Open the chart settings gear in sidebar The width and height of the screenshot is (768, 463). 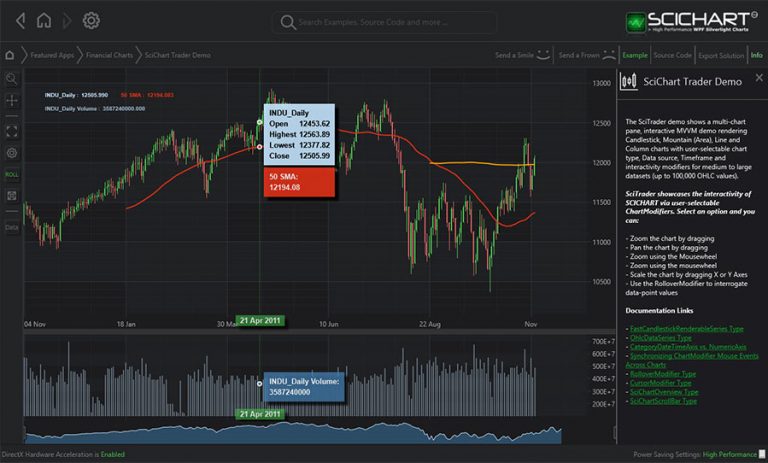coord(12,153)
